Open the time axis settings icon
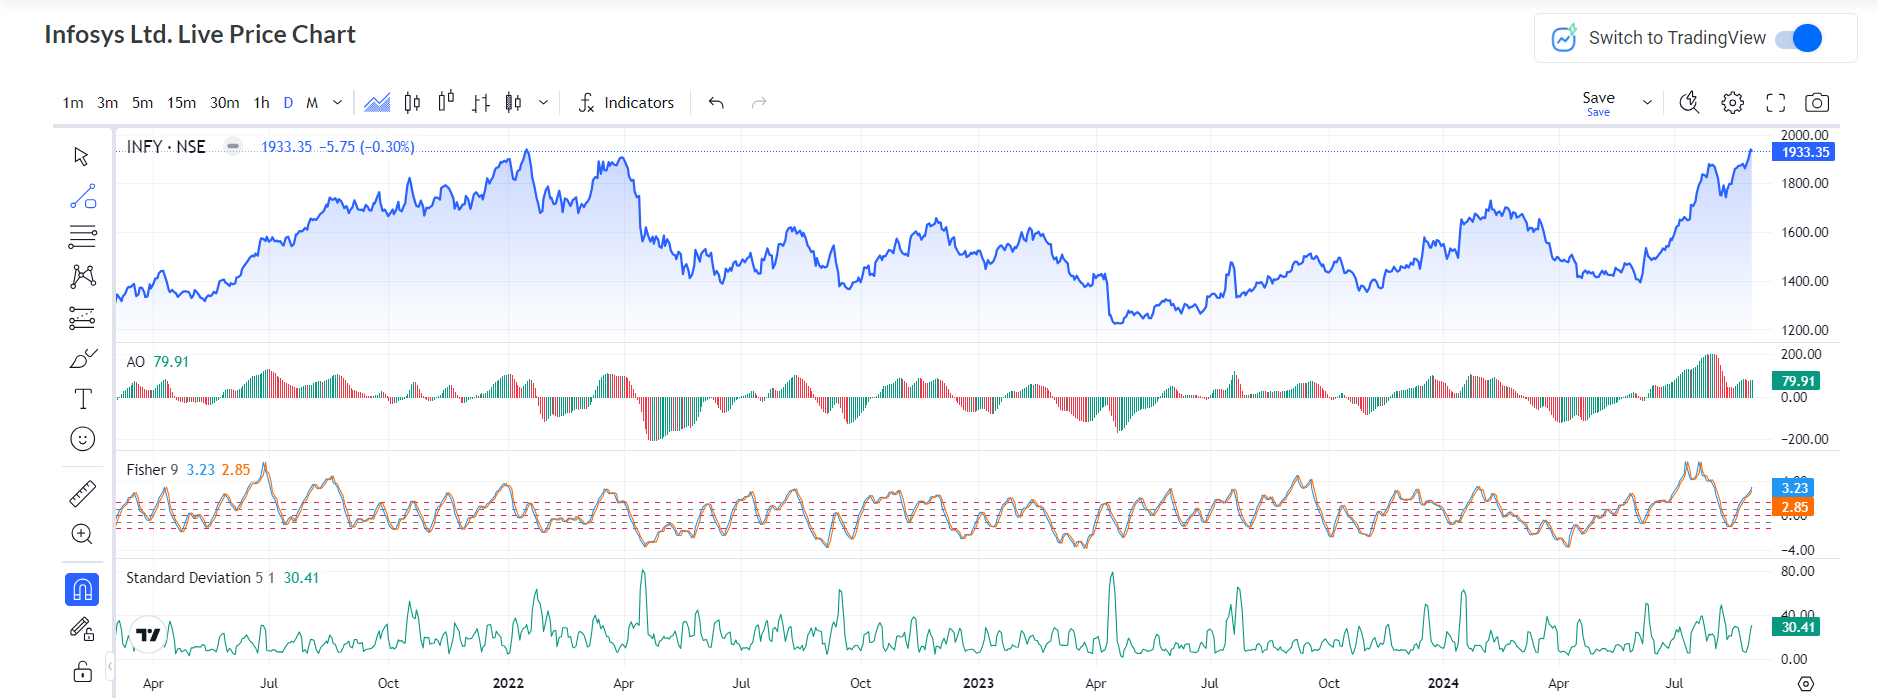The width and height of the screenshot is (1877, 698). coord(1805,684)
